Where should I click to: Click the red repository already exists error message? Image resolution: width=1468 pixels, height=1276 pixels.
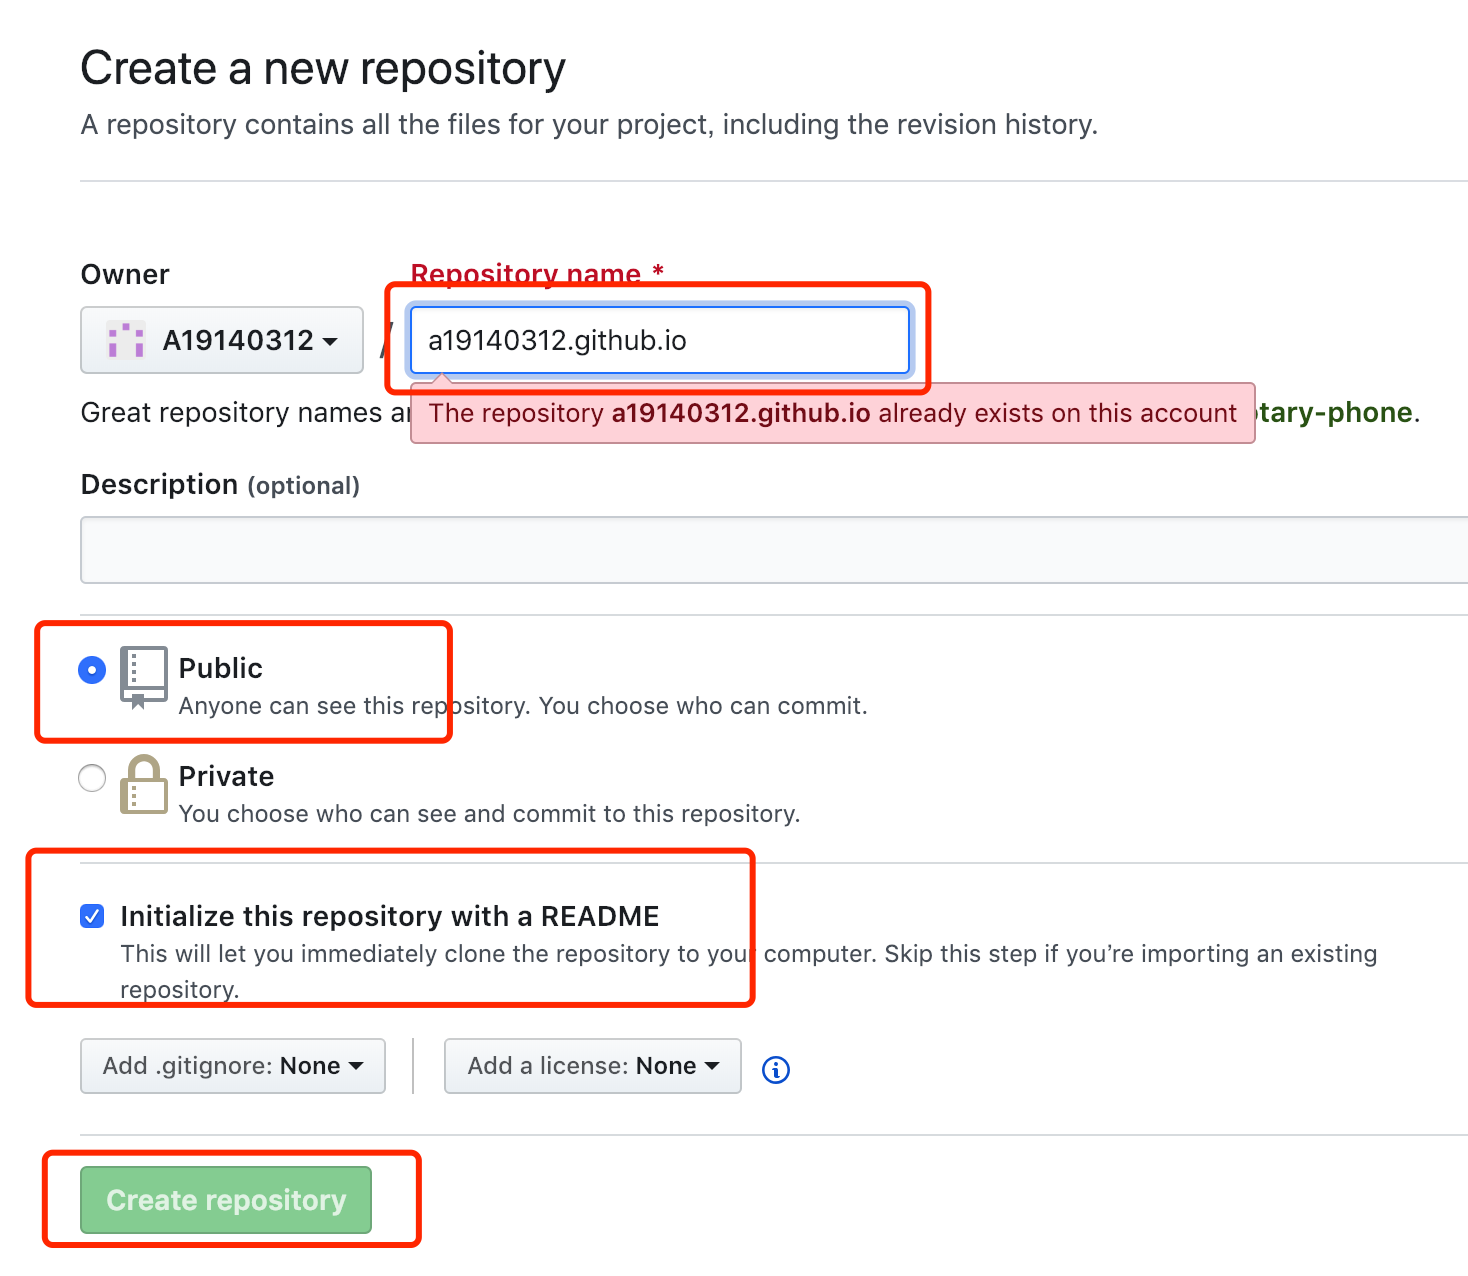click(x=832, y=413)
